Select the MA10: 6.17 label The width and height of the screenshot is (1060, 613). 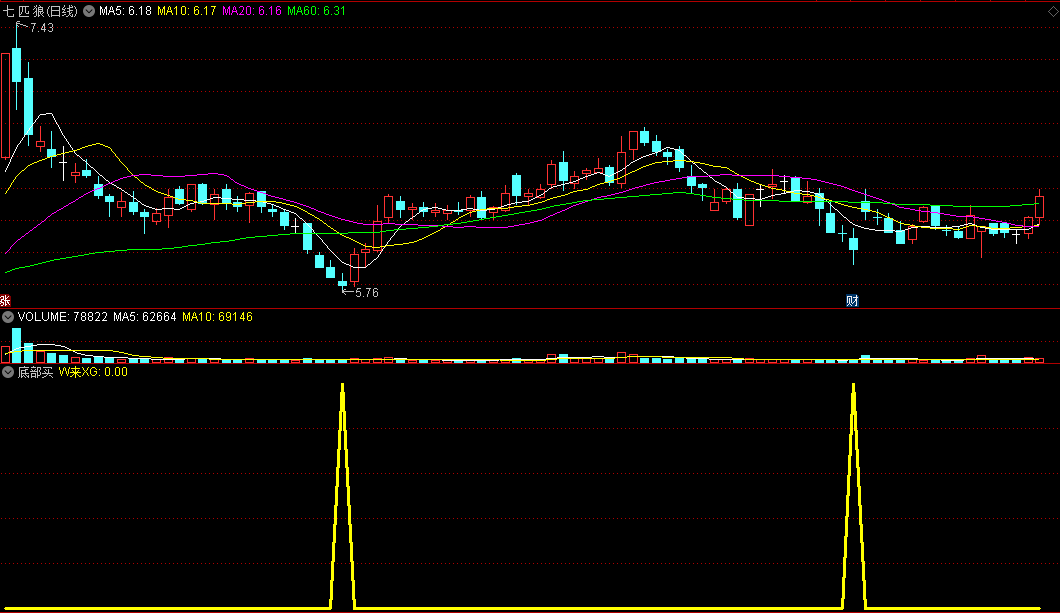(x=187, y=11)
